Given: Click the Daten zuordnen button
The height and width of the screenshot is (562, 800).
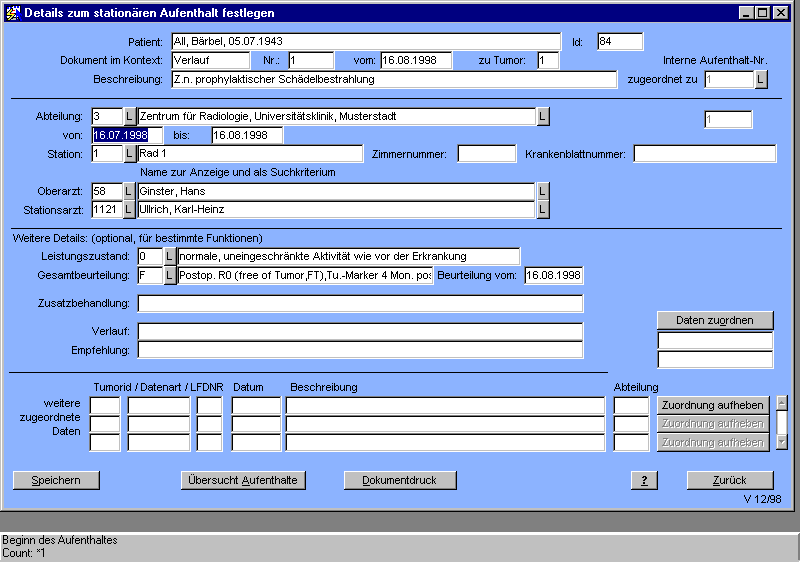Looking at the screenshot, I should (x=714, y=320).
